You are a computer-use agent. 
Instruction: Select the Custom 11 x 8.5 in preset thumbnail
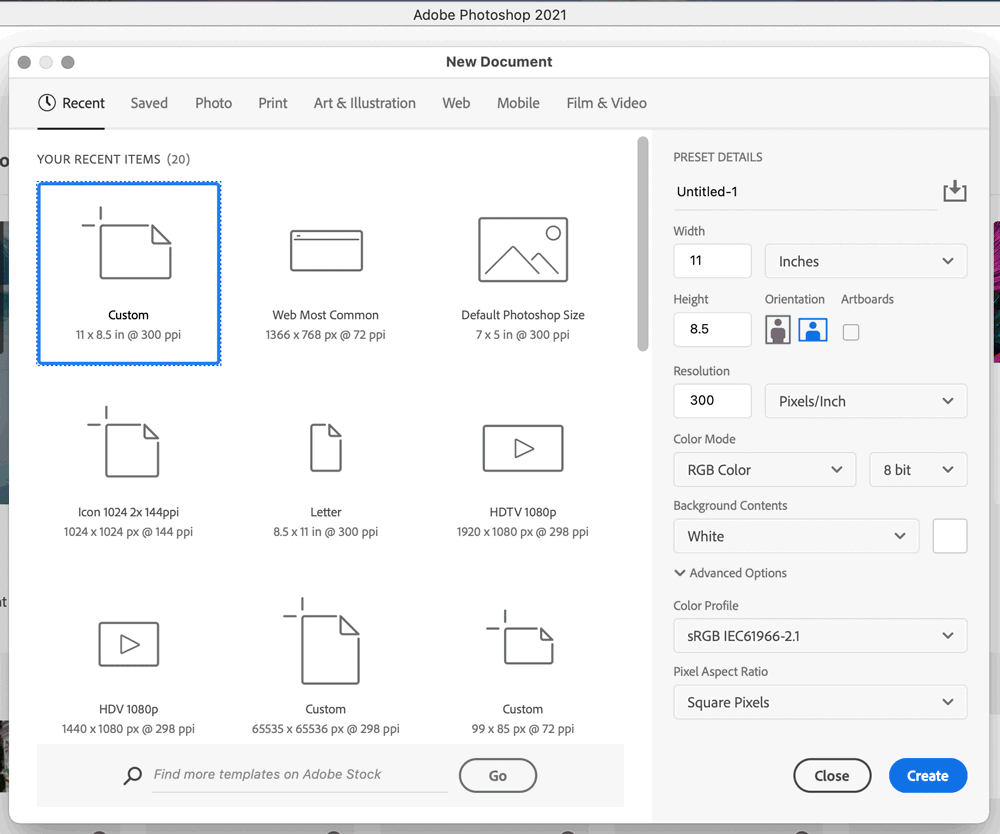coord(129,273)
